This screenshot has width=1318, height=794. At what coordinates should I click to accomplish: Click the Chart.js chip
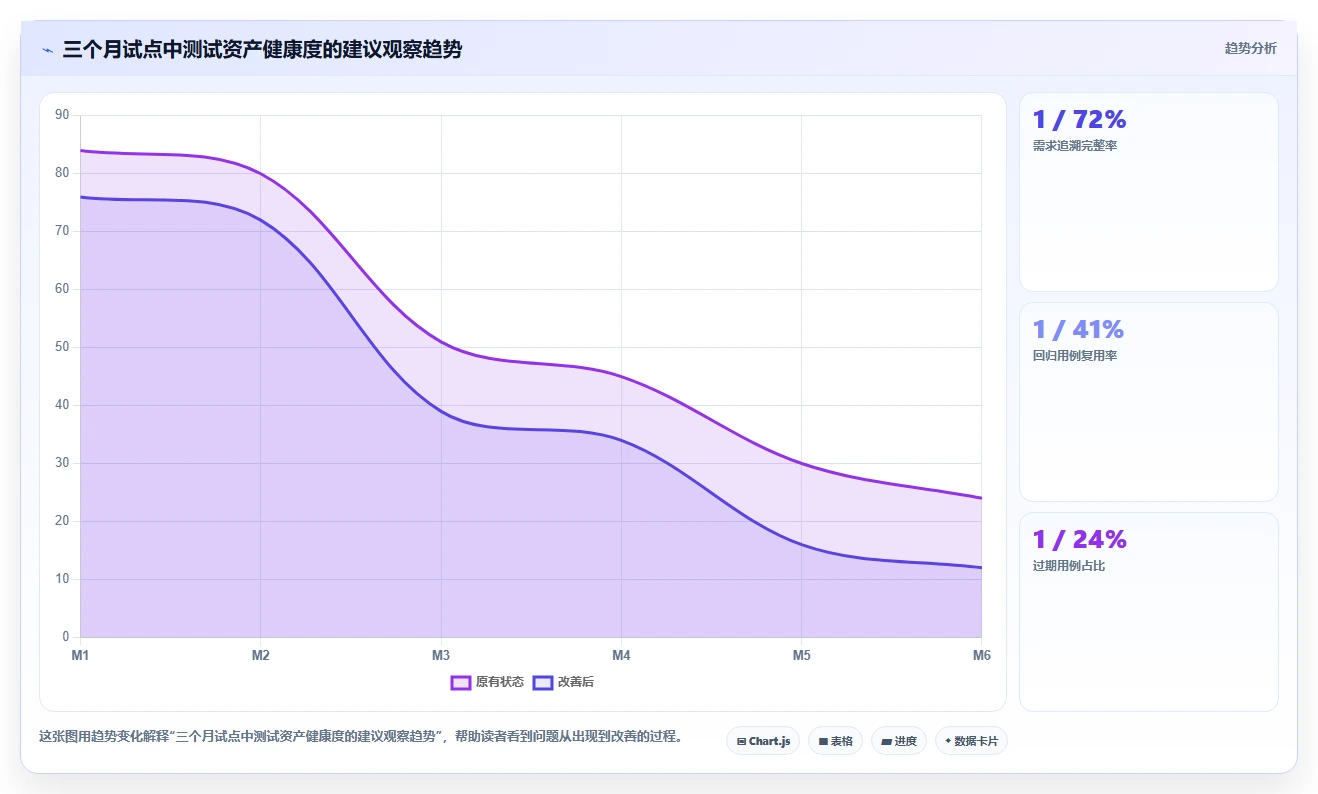tap(763, 741)
